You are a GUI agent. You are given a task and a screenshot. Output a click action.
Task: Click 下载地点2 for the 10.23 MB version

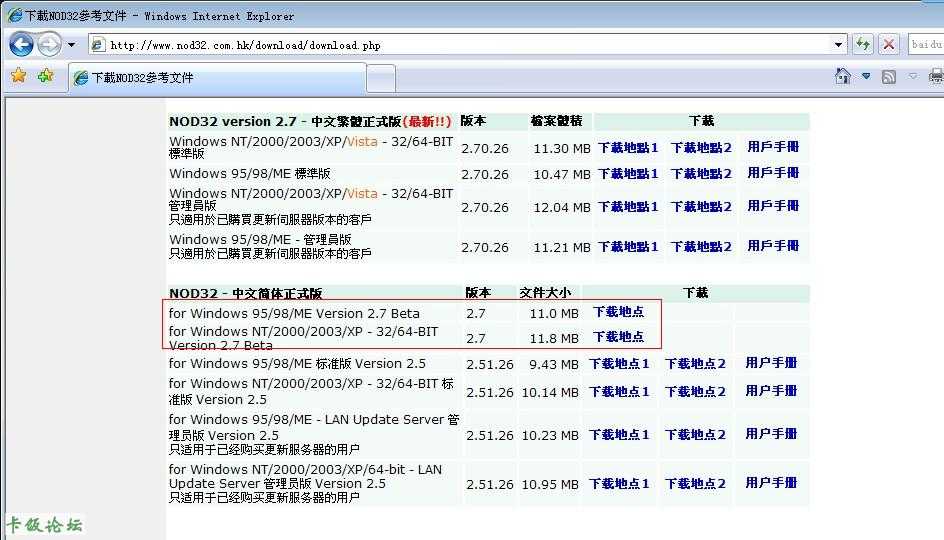coord(695,435)
